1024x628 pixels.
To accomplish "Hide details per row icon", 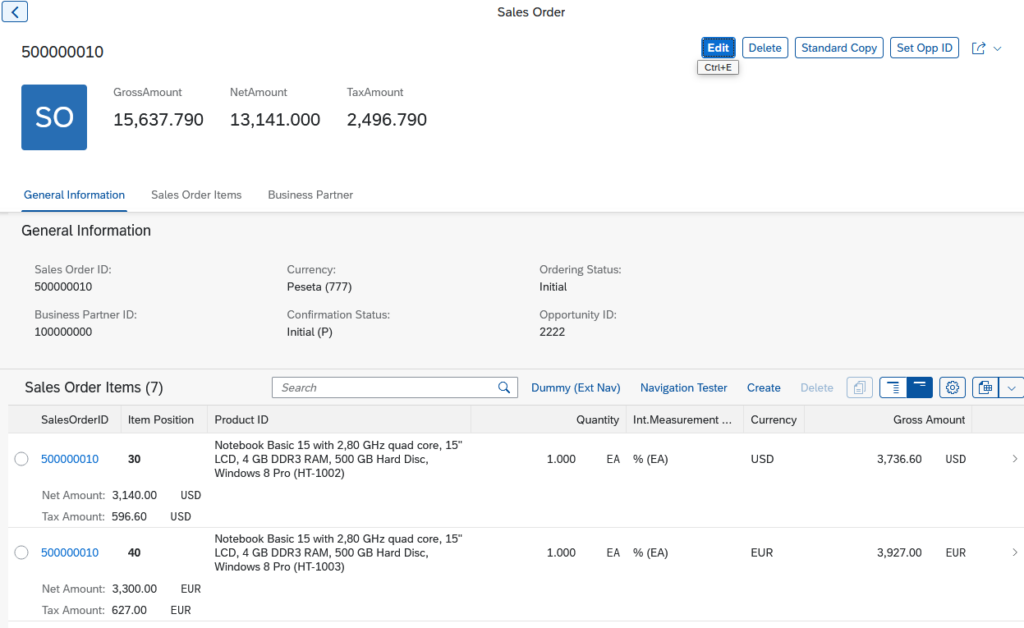I will point(919,388).
